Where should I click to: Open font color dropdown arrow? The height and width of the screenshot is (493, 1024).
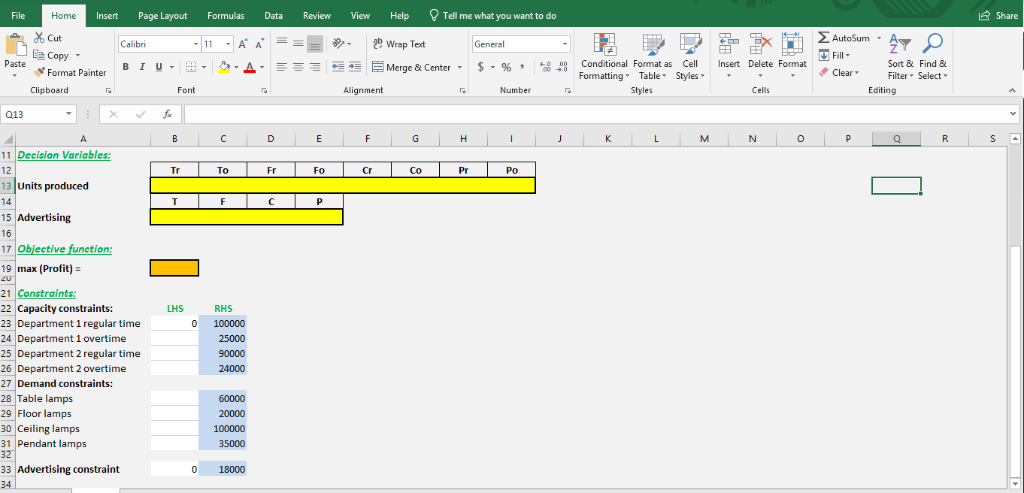(x=261, y=67)
